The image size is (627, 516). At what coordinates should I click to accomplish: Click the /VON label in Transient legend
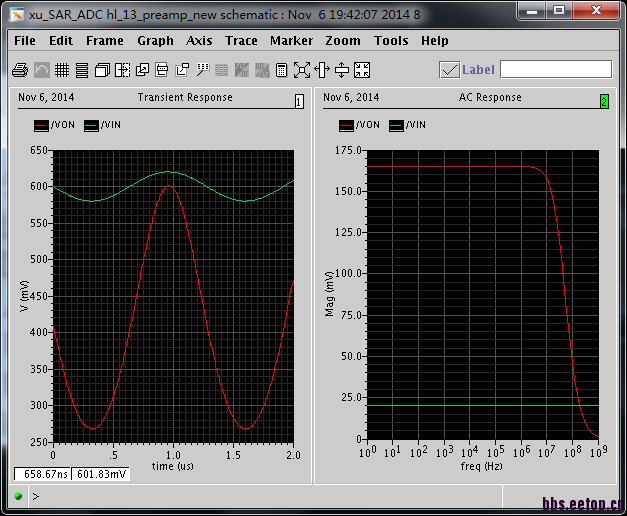(63, 125)
